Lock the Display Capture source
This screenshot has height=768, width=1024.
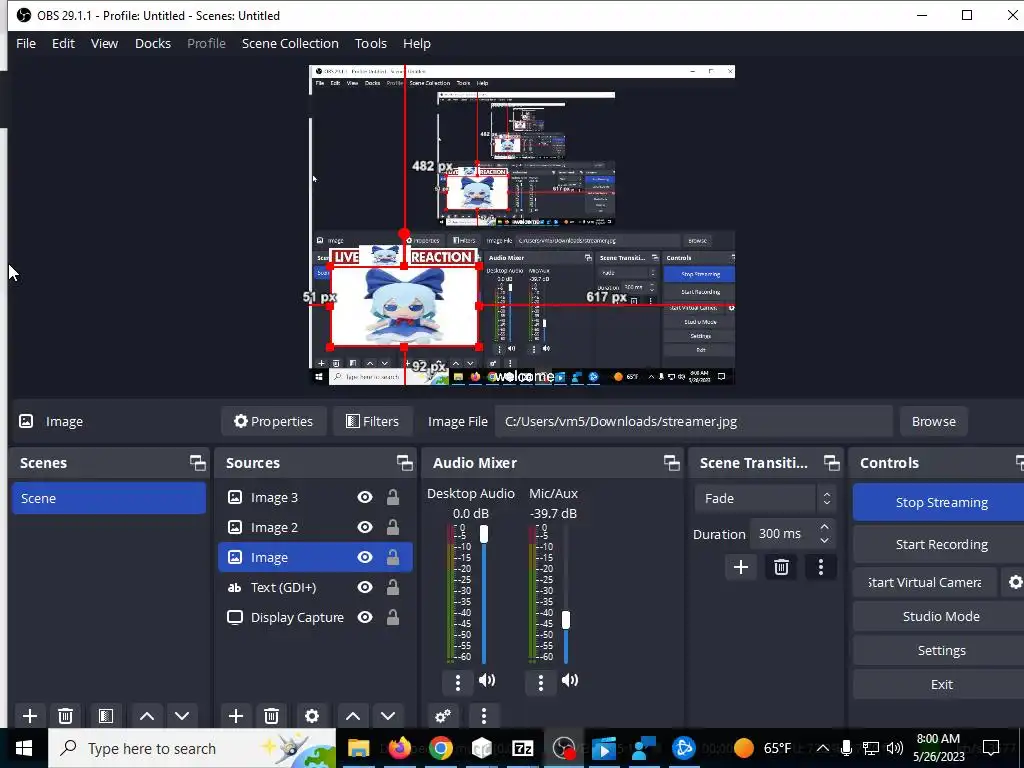pyautogui.click(x=392, y=617)
